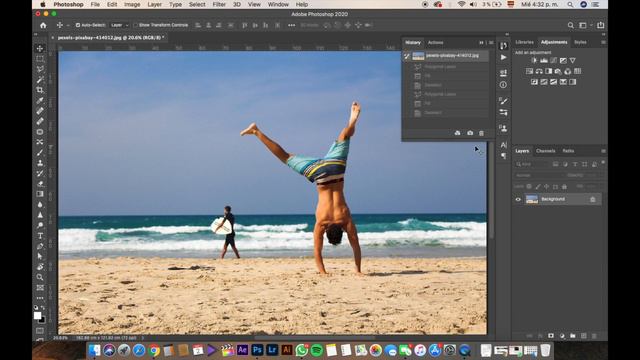640x360 pixels.
Task: Filter layers by type layers
Action: point(575,164)
